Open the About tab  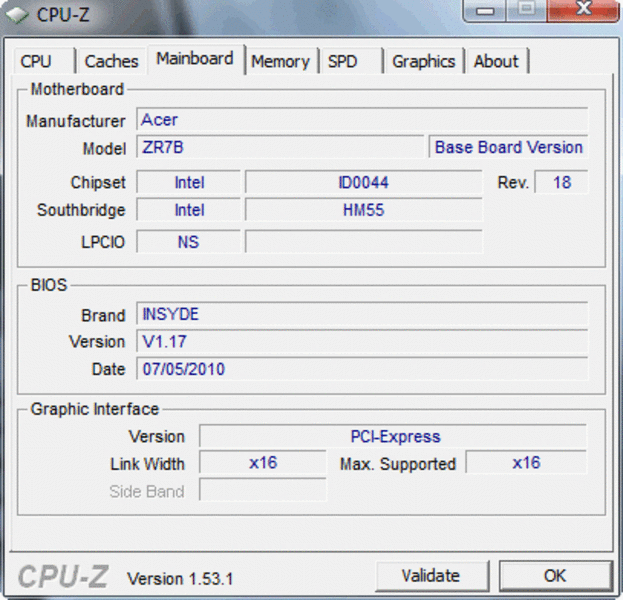tap(497, 61)
